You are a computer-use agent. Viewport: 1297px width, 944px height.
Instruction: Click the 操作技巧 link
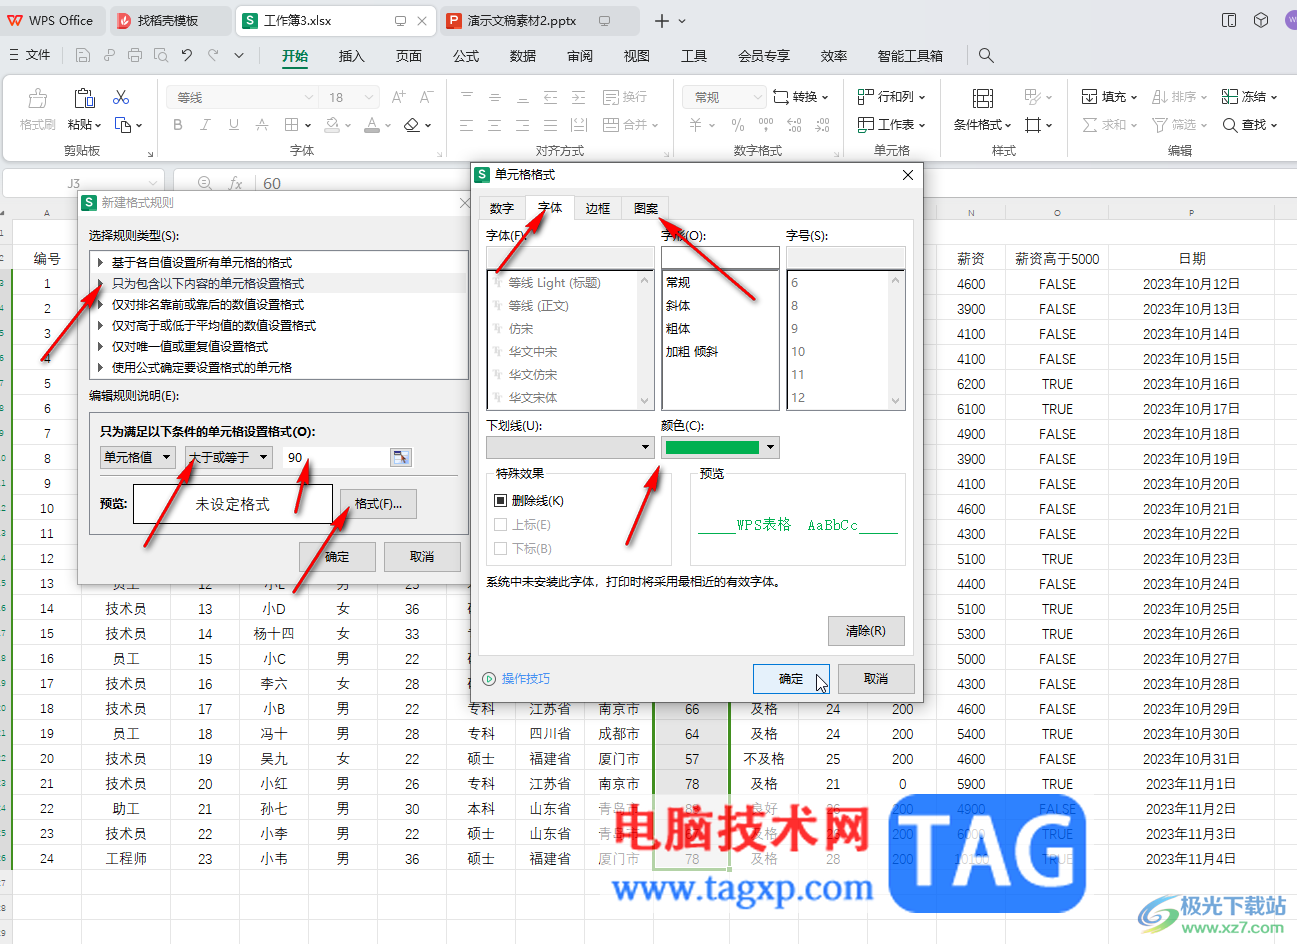click(x=526, y=678)
